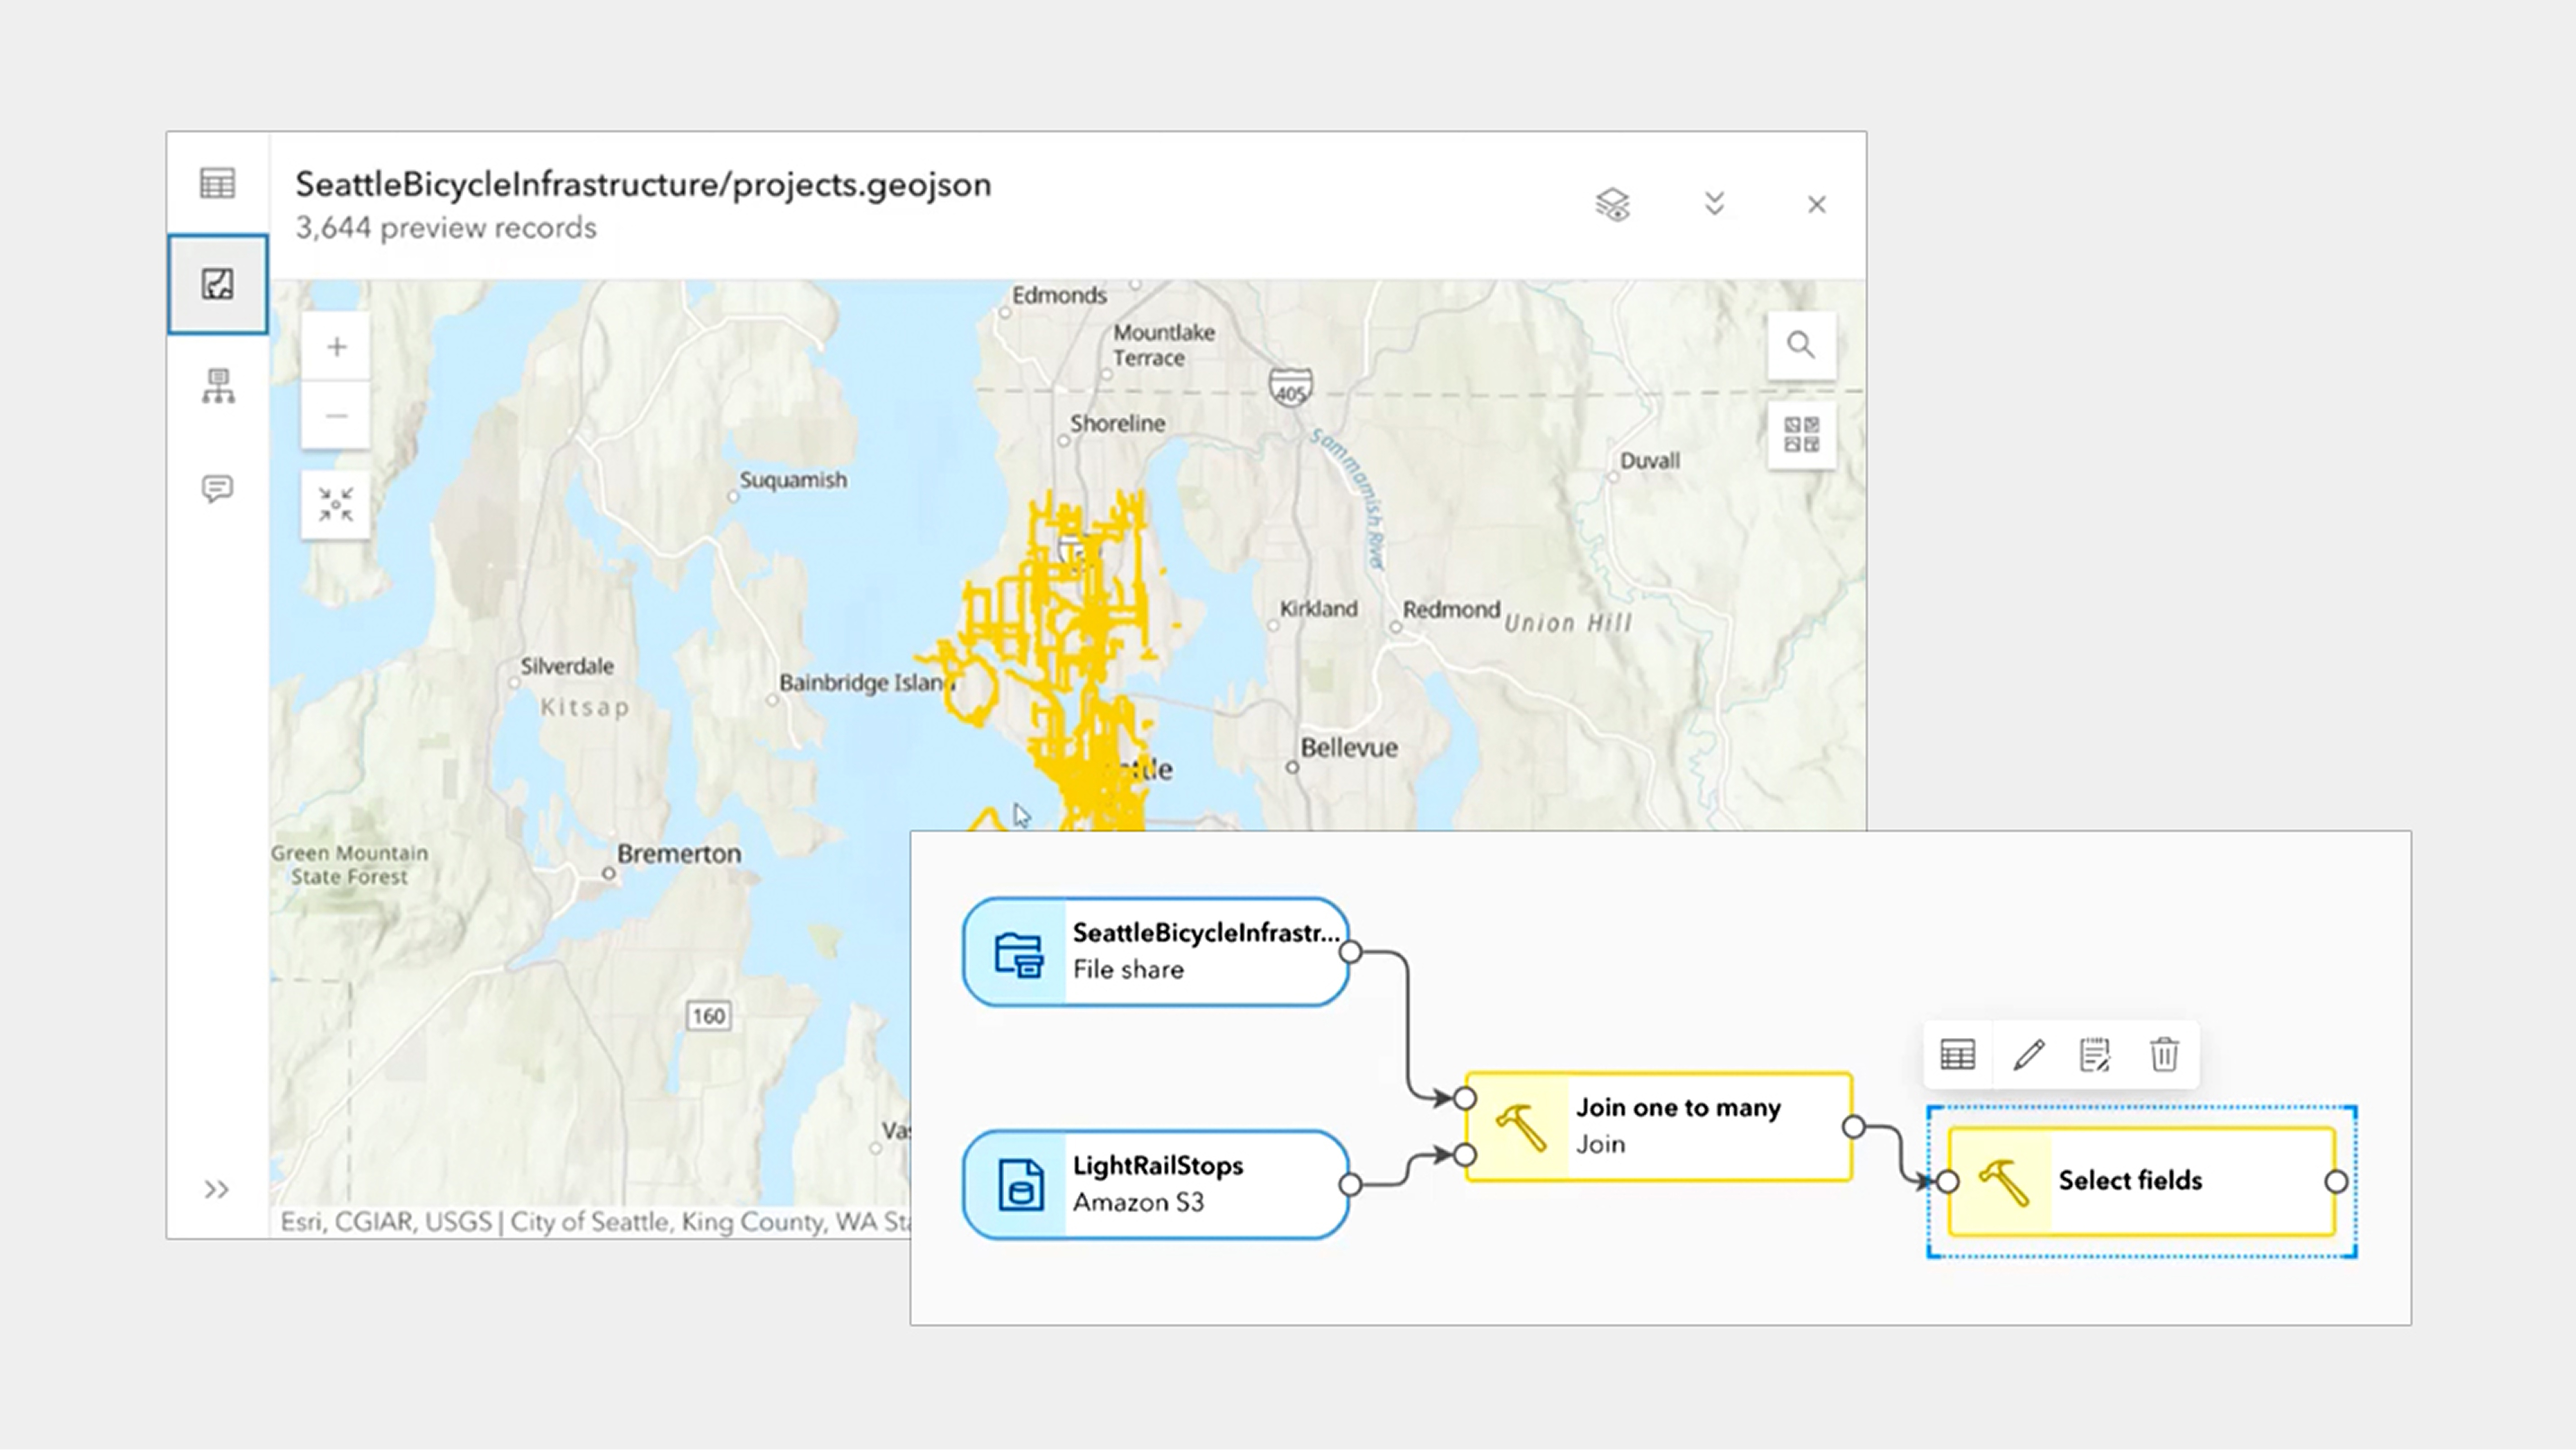Viewport: 2576px width, 1450px height.
Task: Open the schema view tab
Action: coord(218,386)
